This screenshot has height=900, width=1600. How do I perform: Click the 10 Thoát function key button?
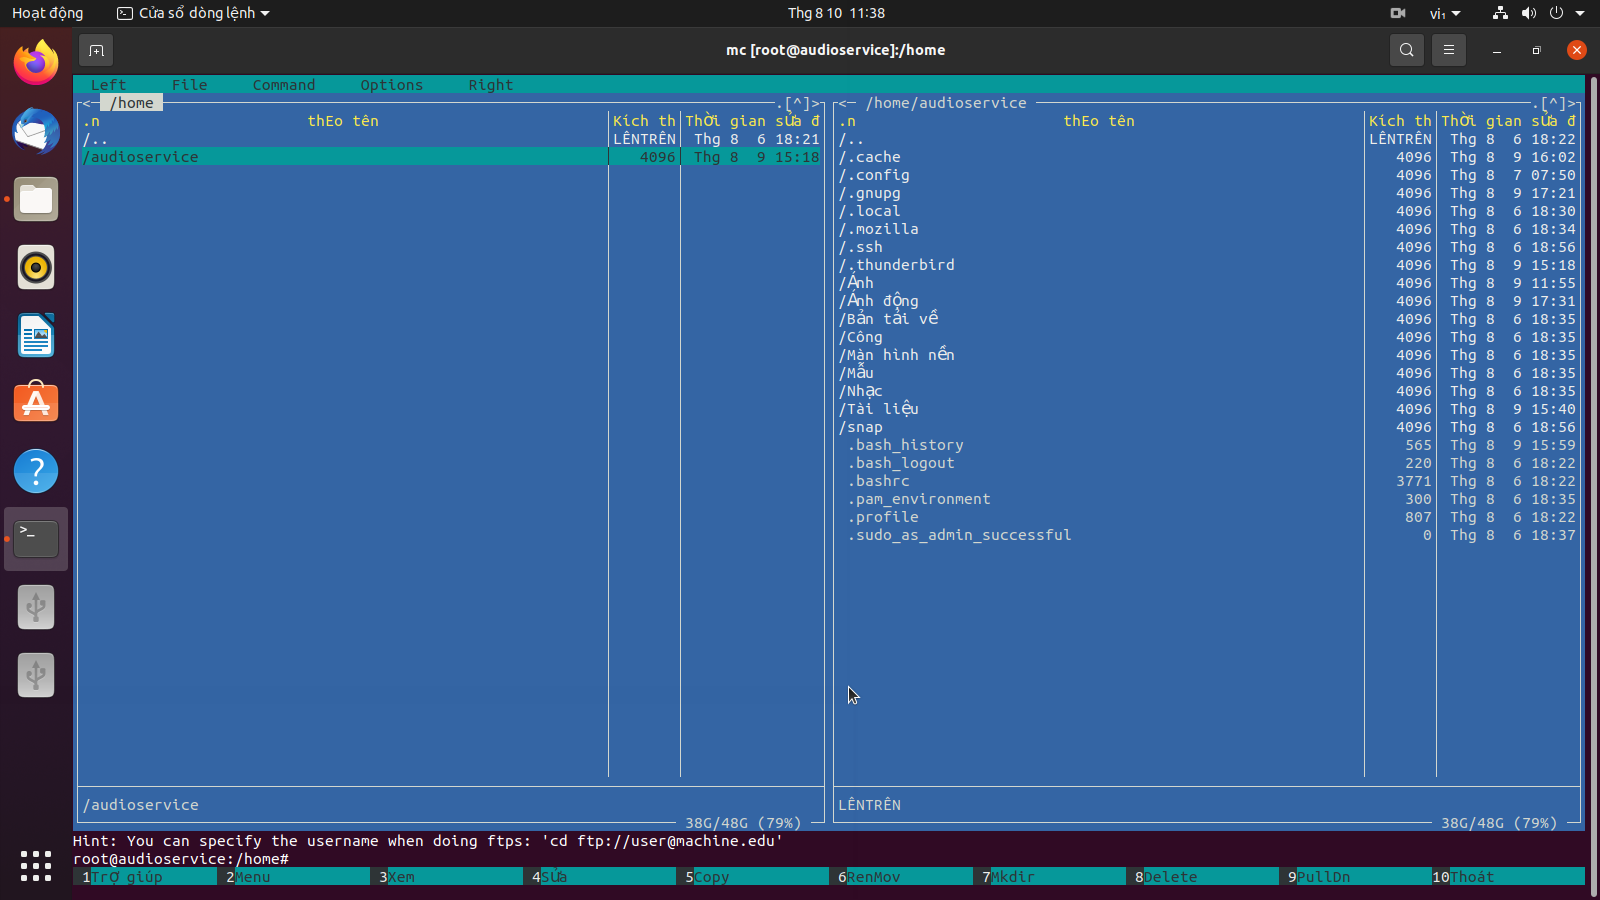click(x=1508, y=877)
